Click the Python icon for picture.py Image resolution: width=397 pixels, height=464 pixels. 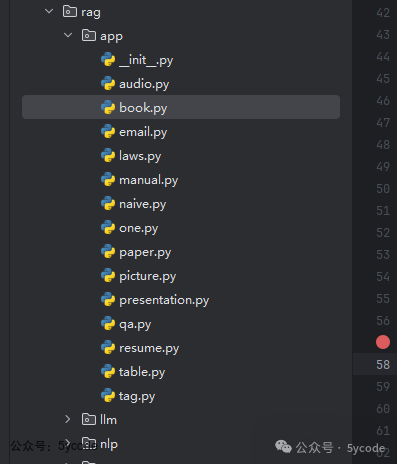point(108,276)
